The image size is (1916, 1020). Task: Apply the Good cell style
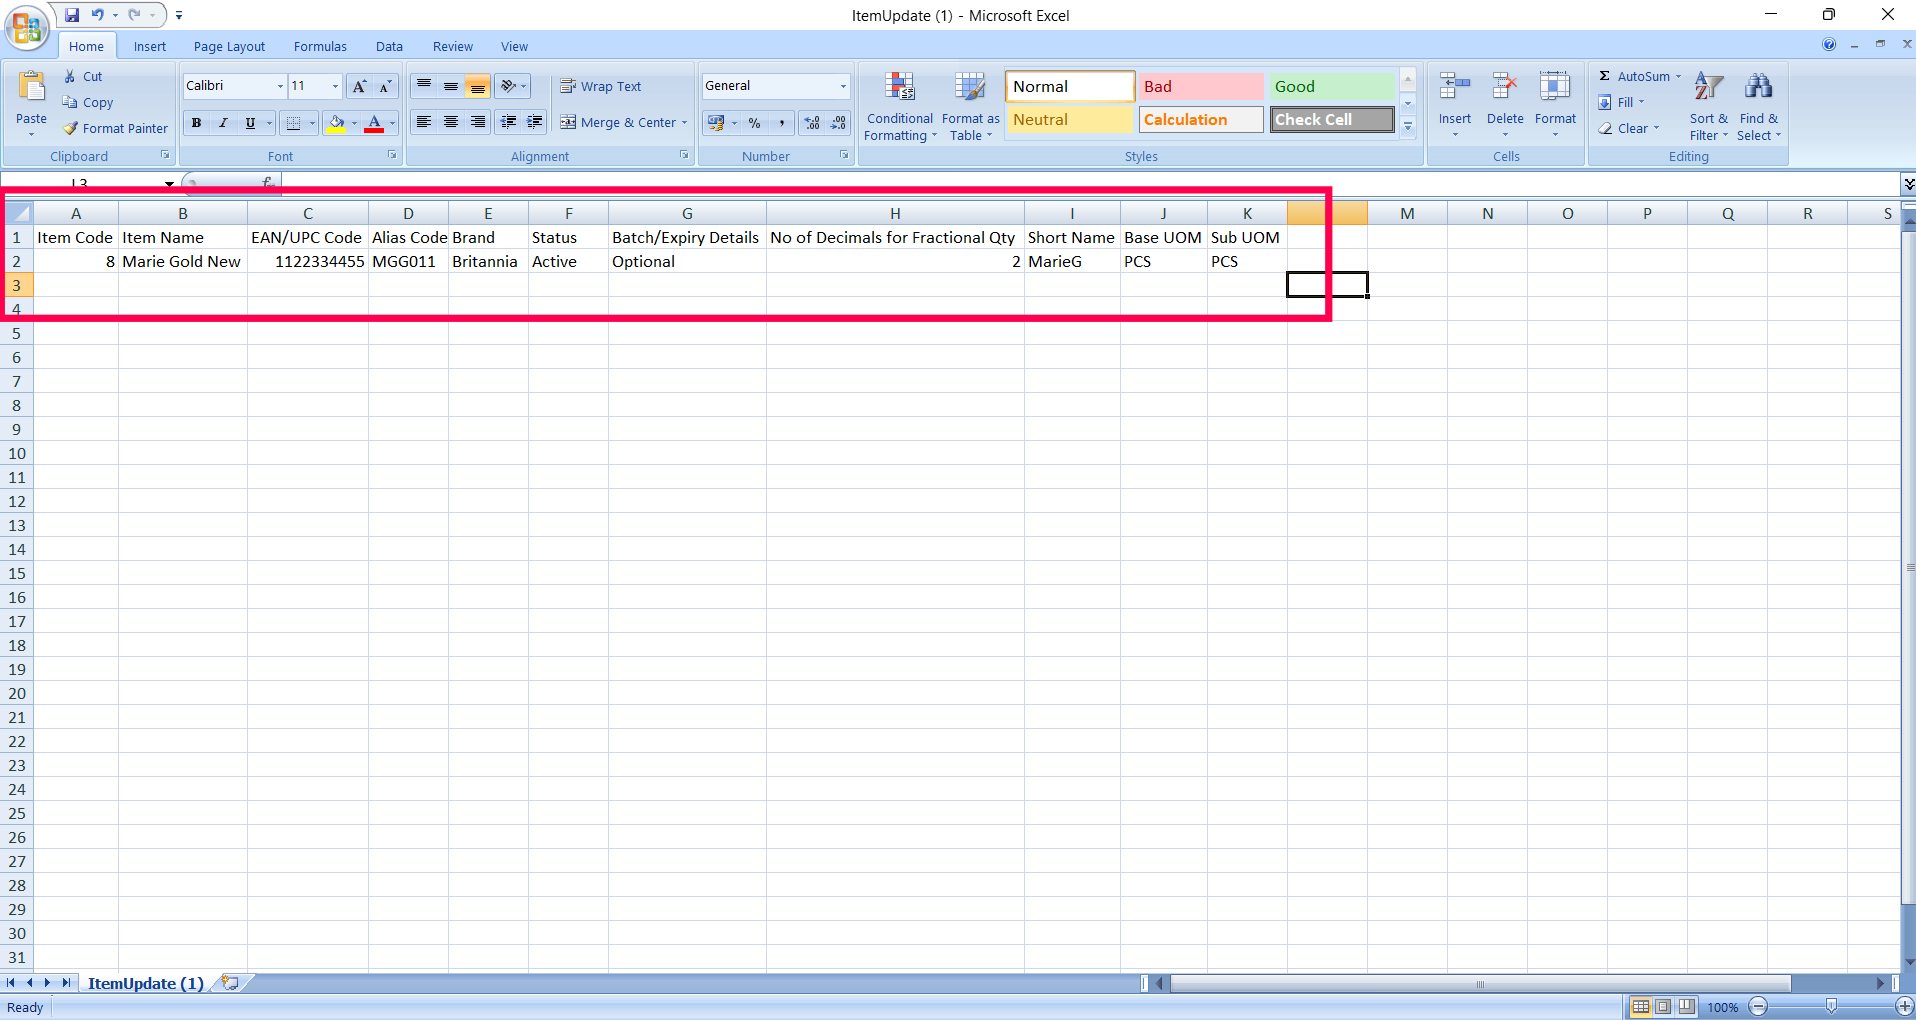point(1331,86)
